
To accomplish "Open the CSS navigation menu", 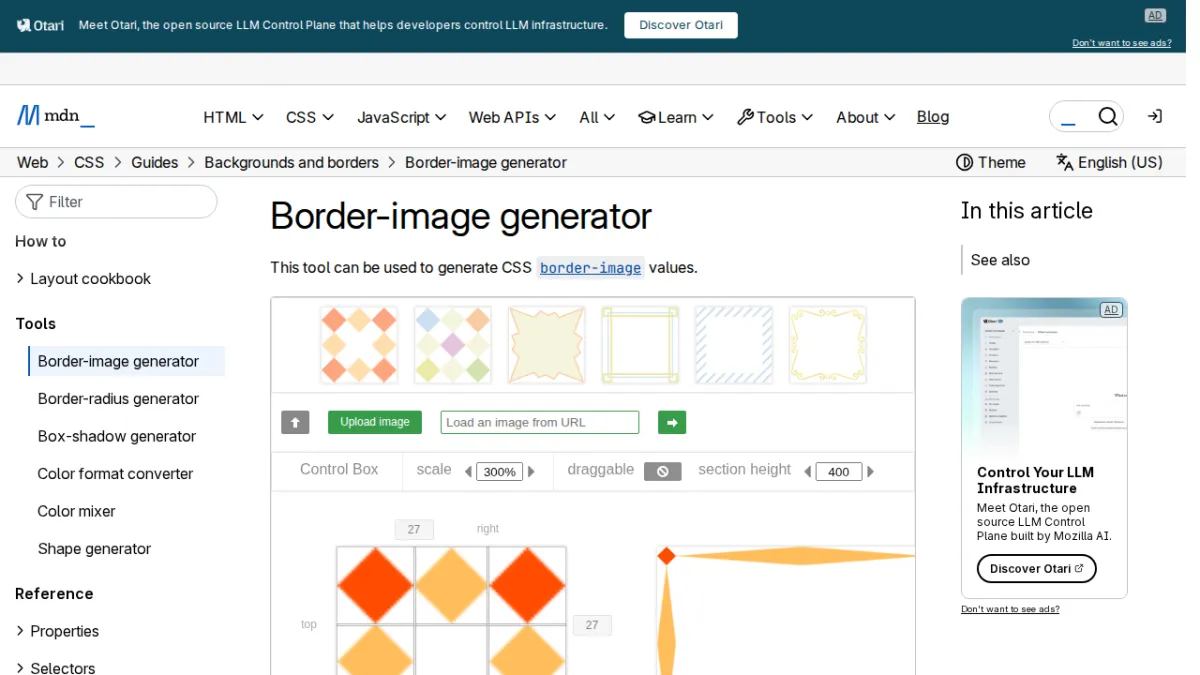I will (310, 117).
